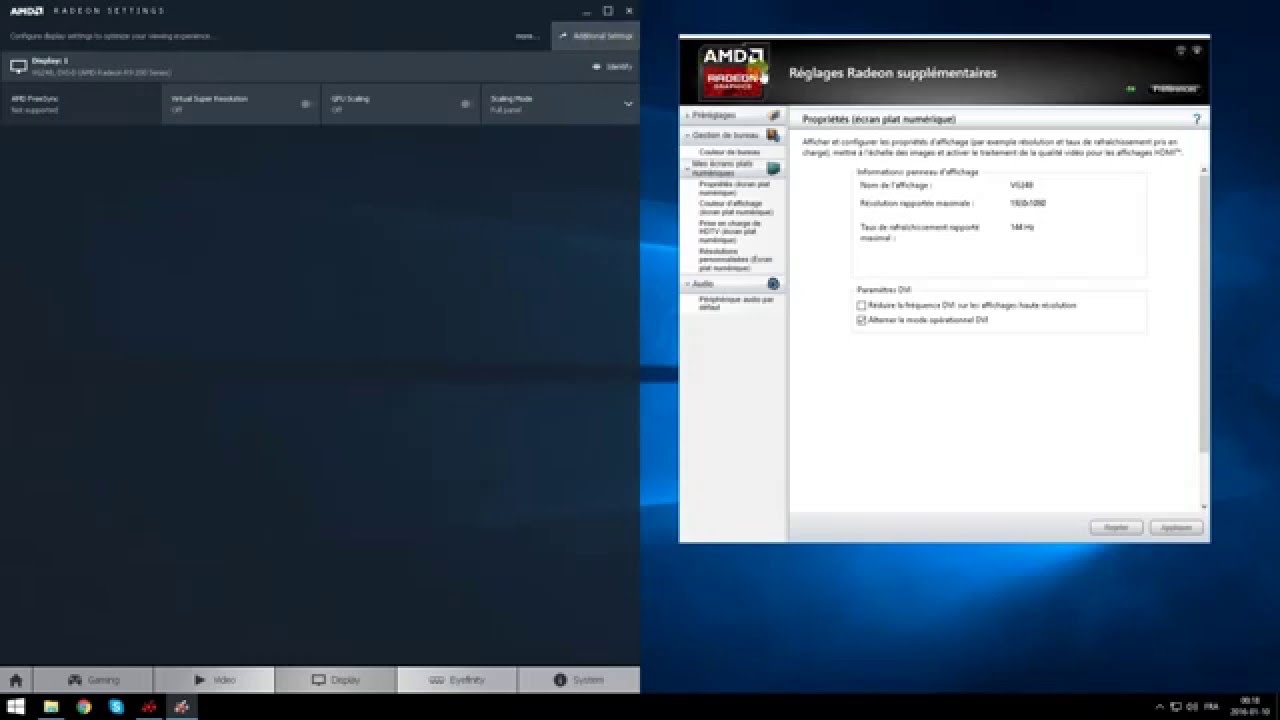Open the Video tab
This screenshot has height=720, width=1280.
[x=214, y=680]
